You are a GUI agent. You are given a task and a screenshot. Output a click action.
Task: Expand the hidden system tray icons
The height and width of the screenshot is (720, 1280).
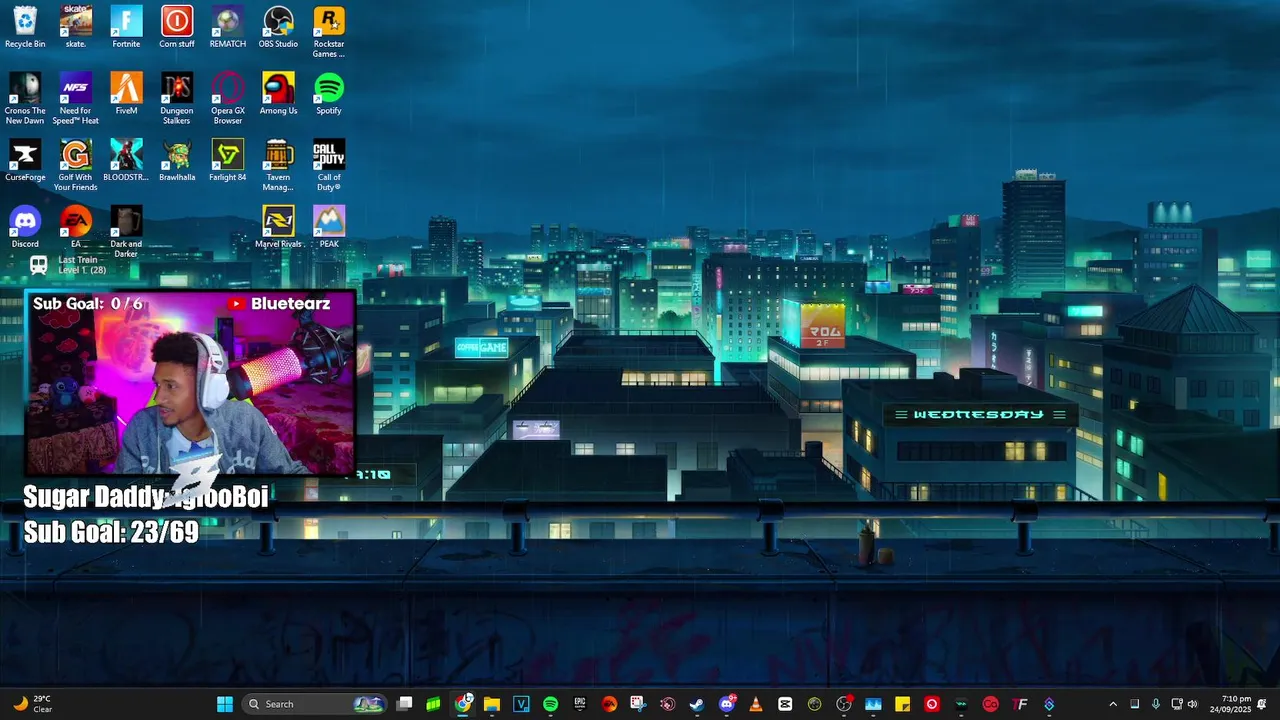pos(1113,704)
